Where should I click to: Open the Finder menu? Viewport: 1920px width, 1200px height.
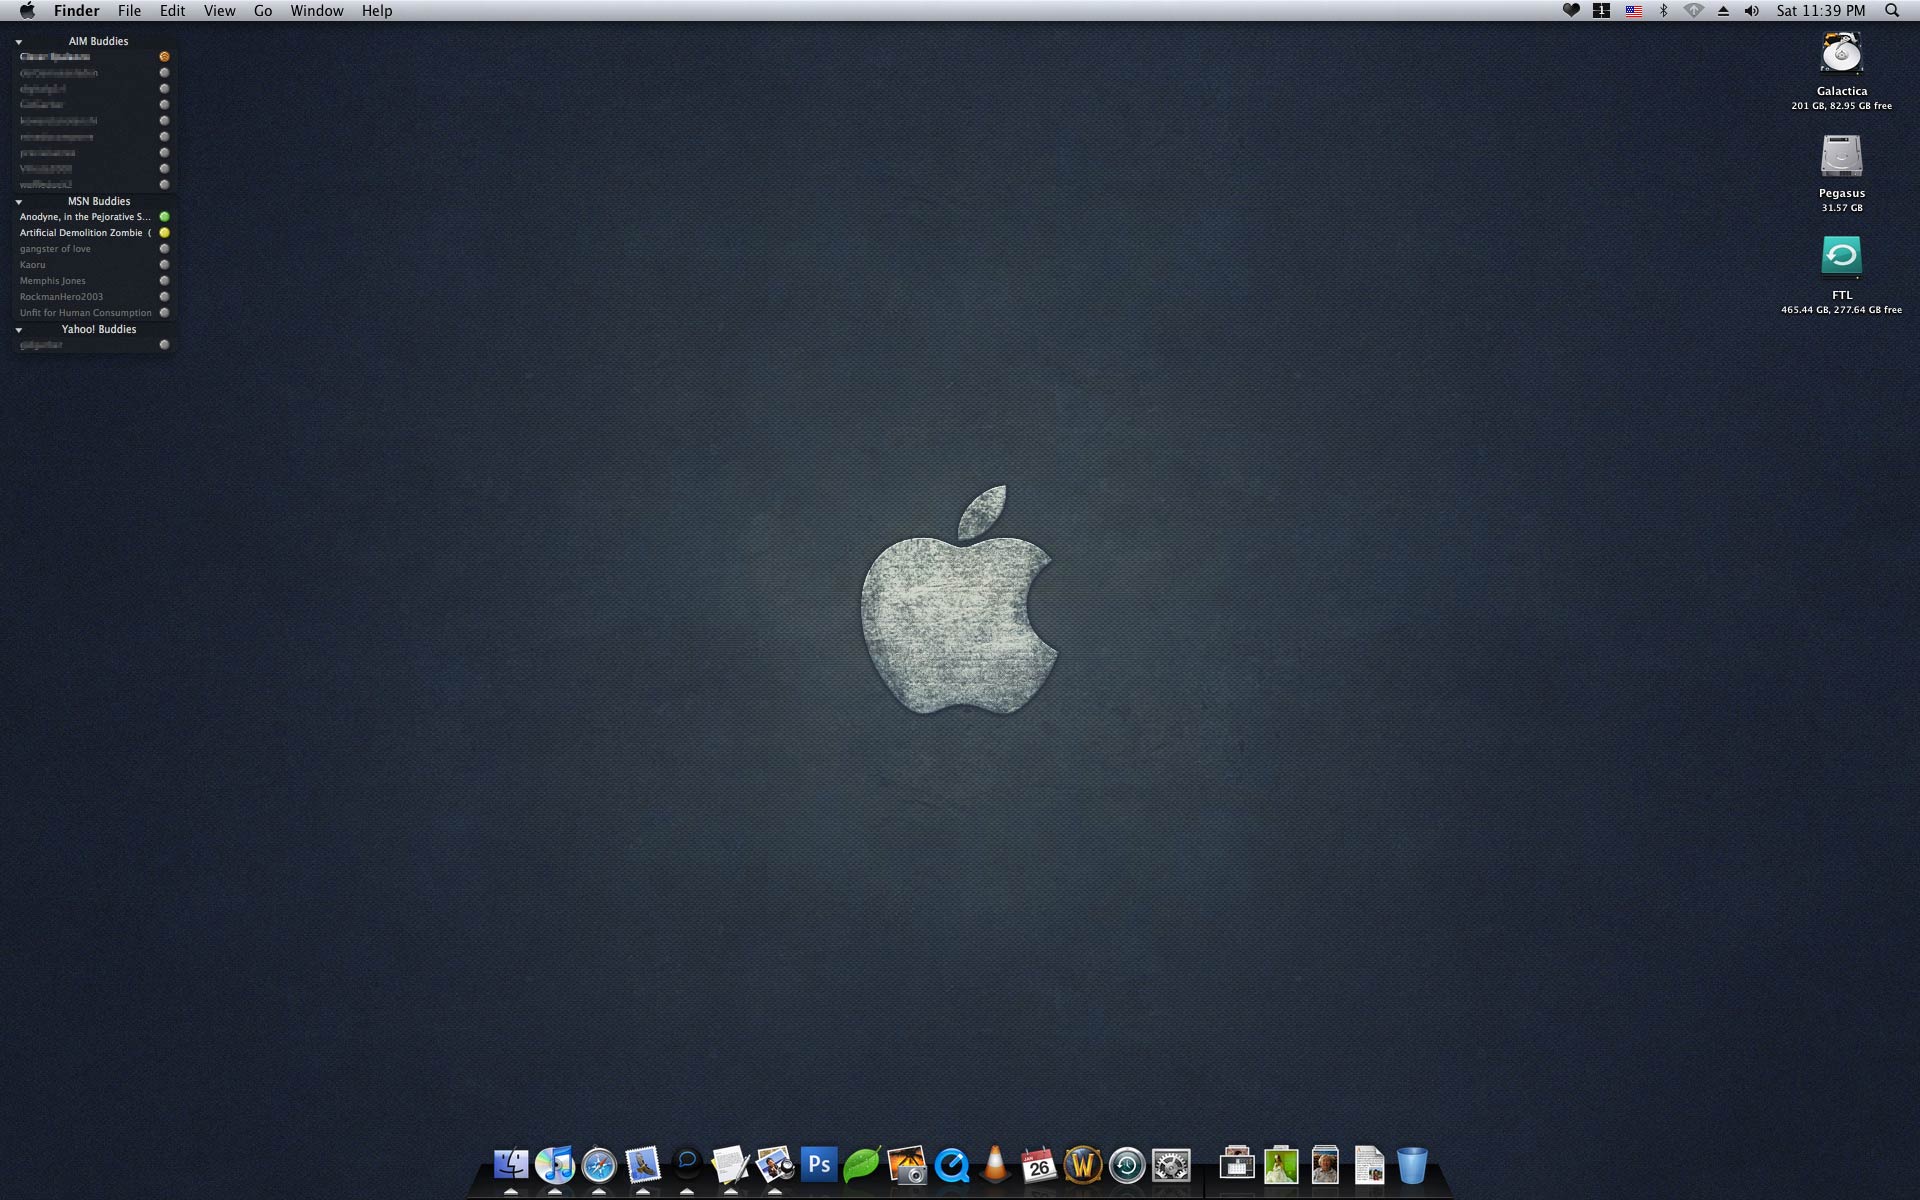[x=76, y=10]
